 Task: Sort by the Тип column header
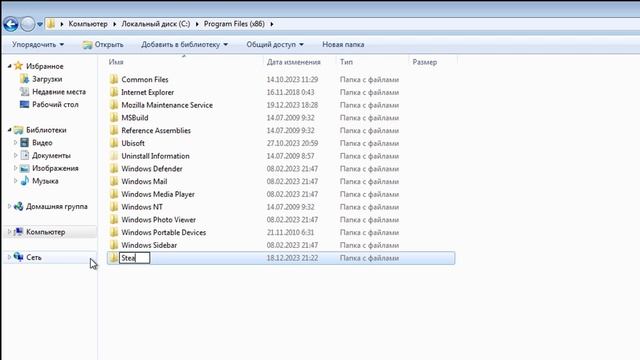346,62
